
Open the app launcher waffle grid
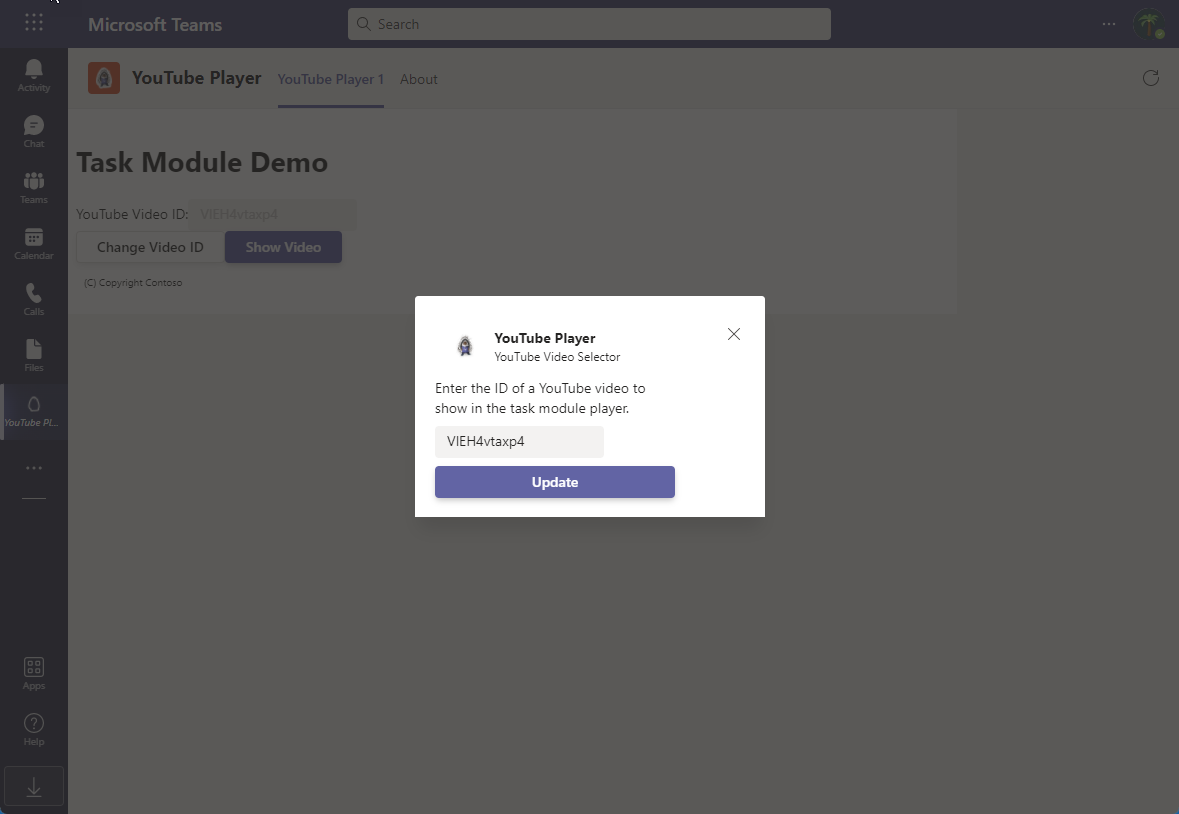coord(34,23)
